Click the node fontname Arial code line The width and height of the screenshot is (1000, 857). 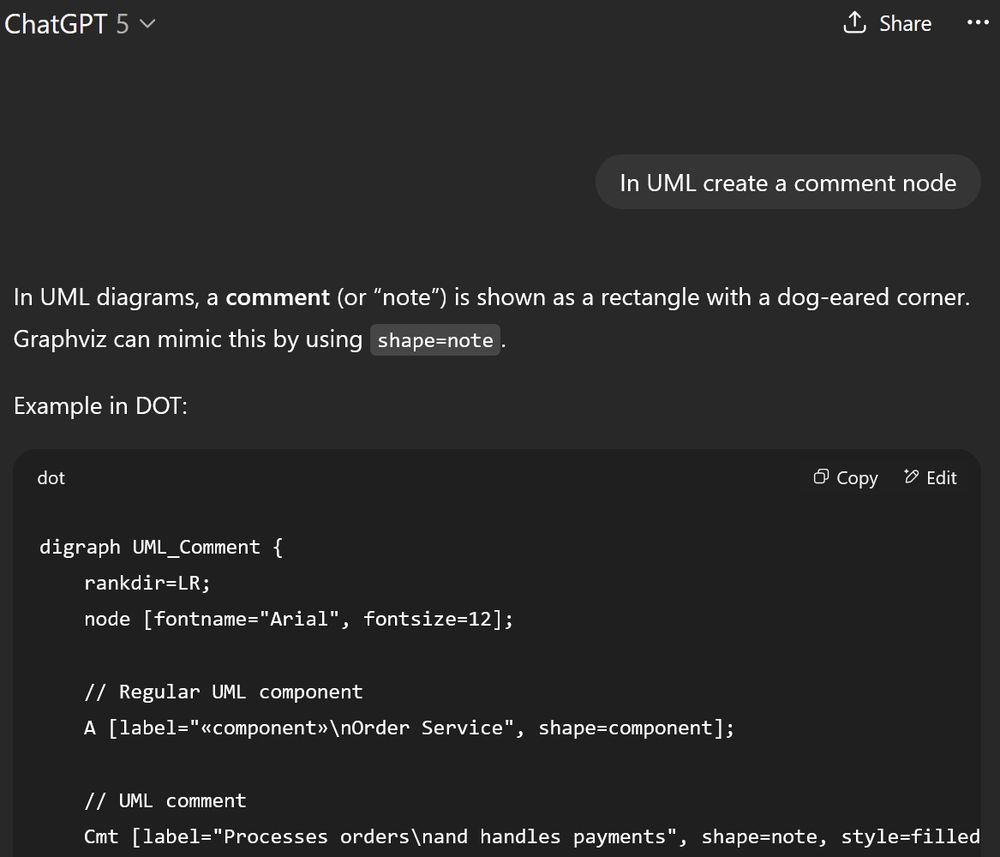click(298, 619)
